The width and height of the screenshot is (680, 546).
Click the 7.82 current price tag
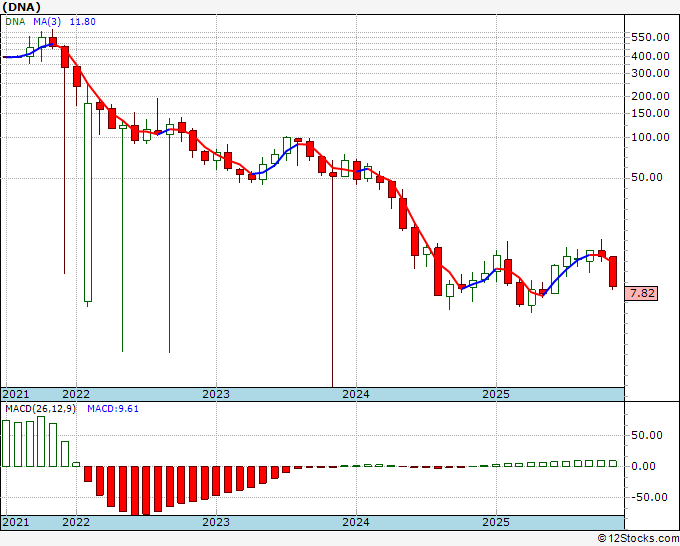coord(641,293)
